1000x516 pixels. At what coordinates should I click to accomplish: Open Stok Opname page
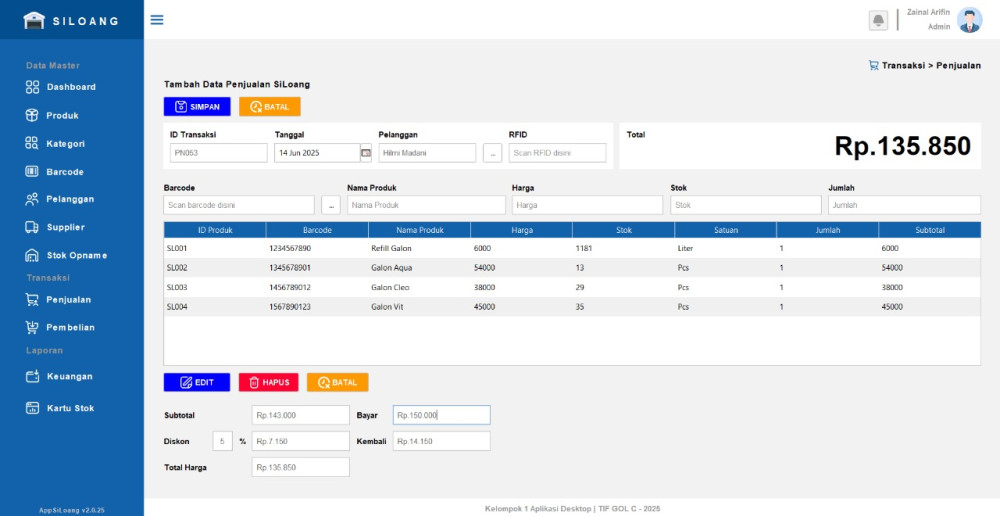pyautogui.click(x=77, y=255)
